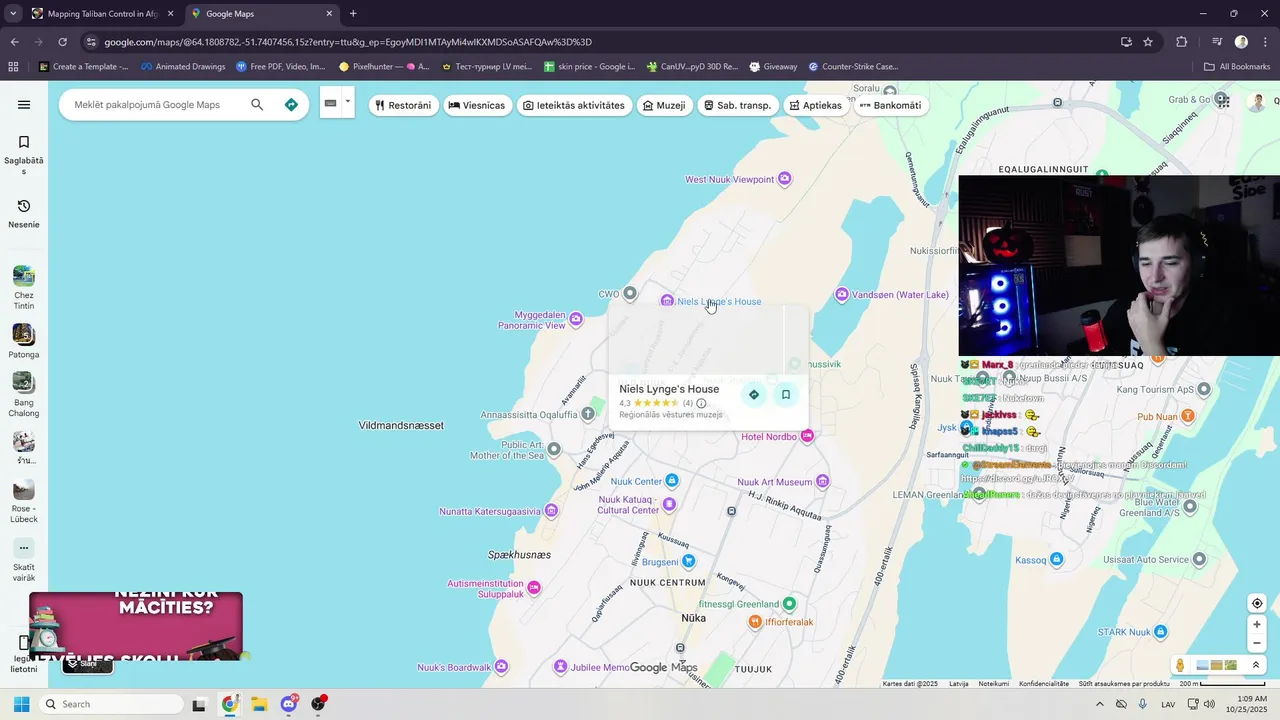Click Autismeinstitution Suluppaluk marker
Image resolution: width=1280 pixels, height=720 pixels.
tap(532, 588)
